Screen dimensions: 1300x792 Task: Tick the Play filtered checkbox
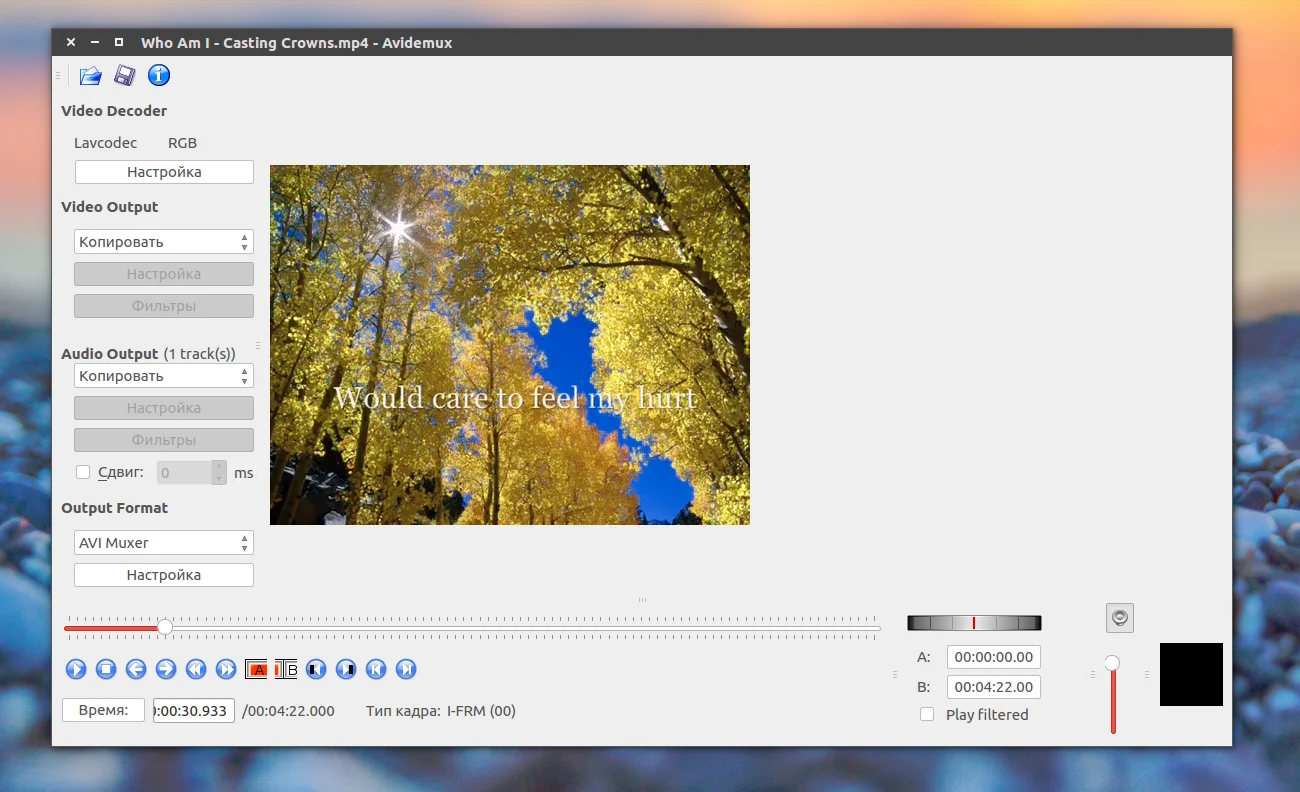[x=927, y=714]
